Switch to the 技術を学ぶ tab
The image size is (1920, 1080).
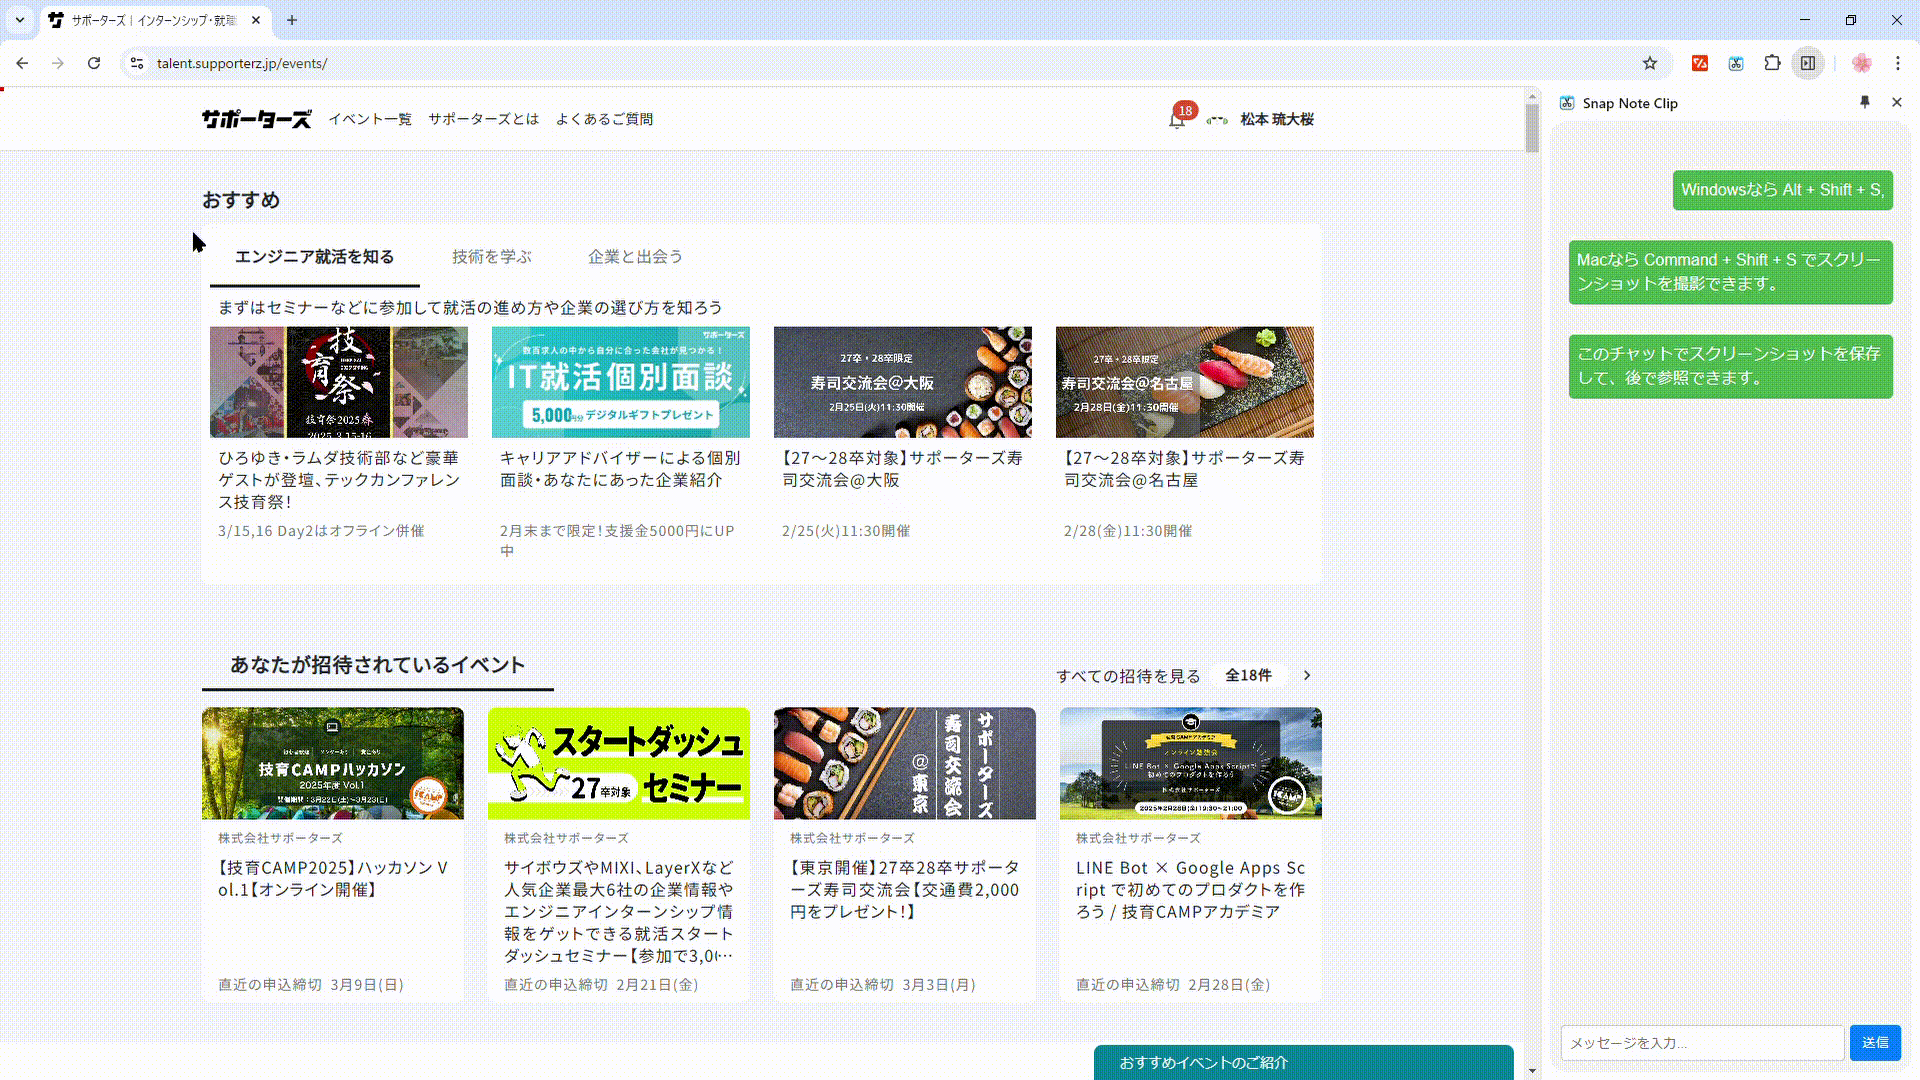click(x=491, y=257)
